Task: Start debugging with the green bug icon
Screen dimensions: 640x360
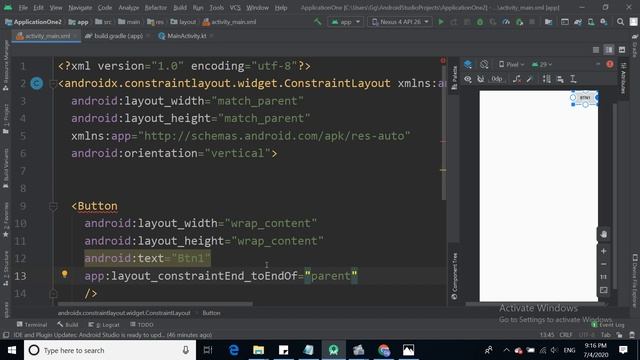Action: 480,22
